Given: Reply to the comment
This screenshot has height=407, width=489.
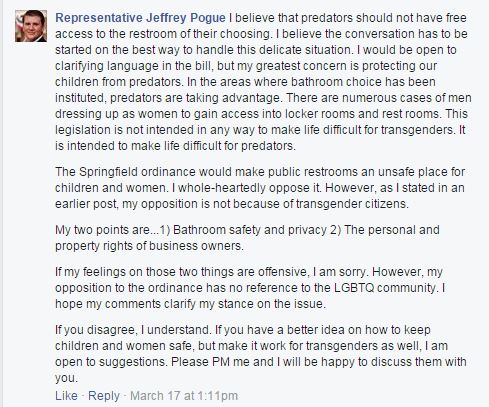Looking at the screenshot, I should pyautogui.click(x=104, y=396).
